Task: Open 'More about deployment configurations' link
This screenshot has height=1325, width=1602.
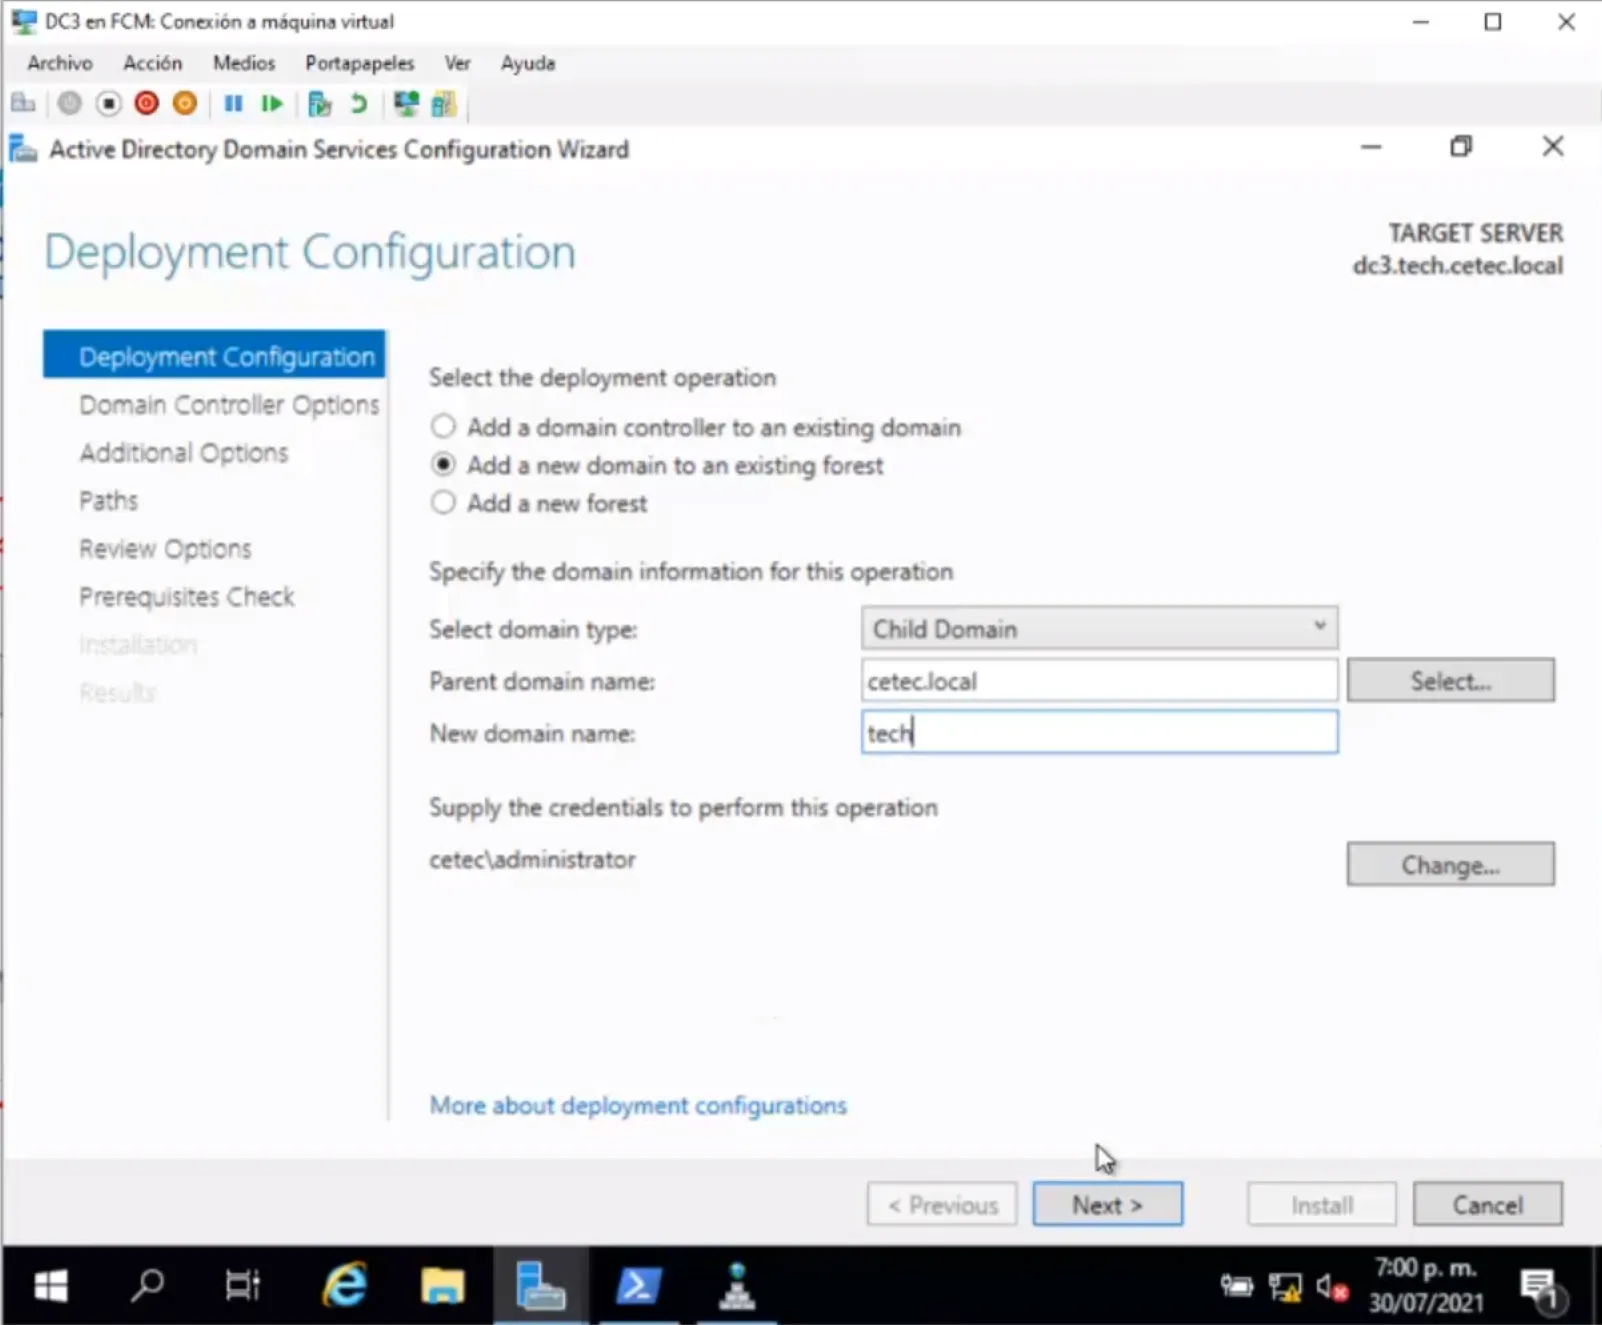Action: [638, 1105]
